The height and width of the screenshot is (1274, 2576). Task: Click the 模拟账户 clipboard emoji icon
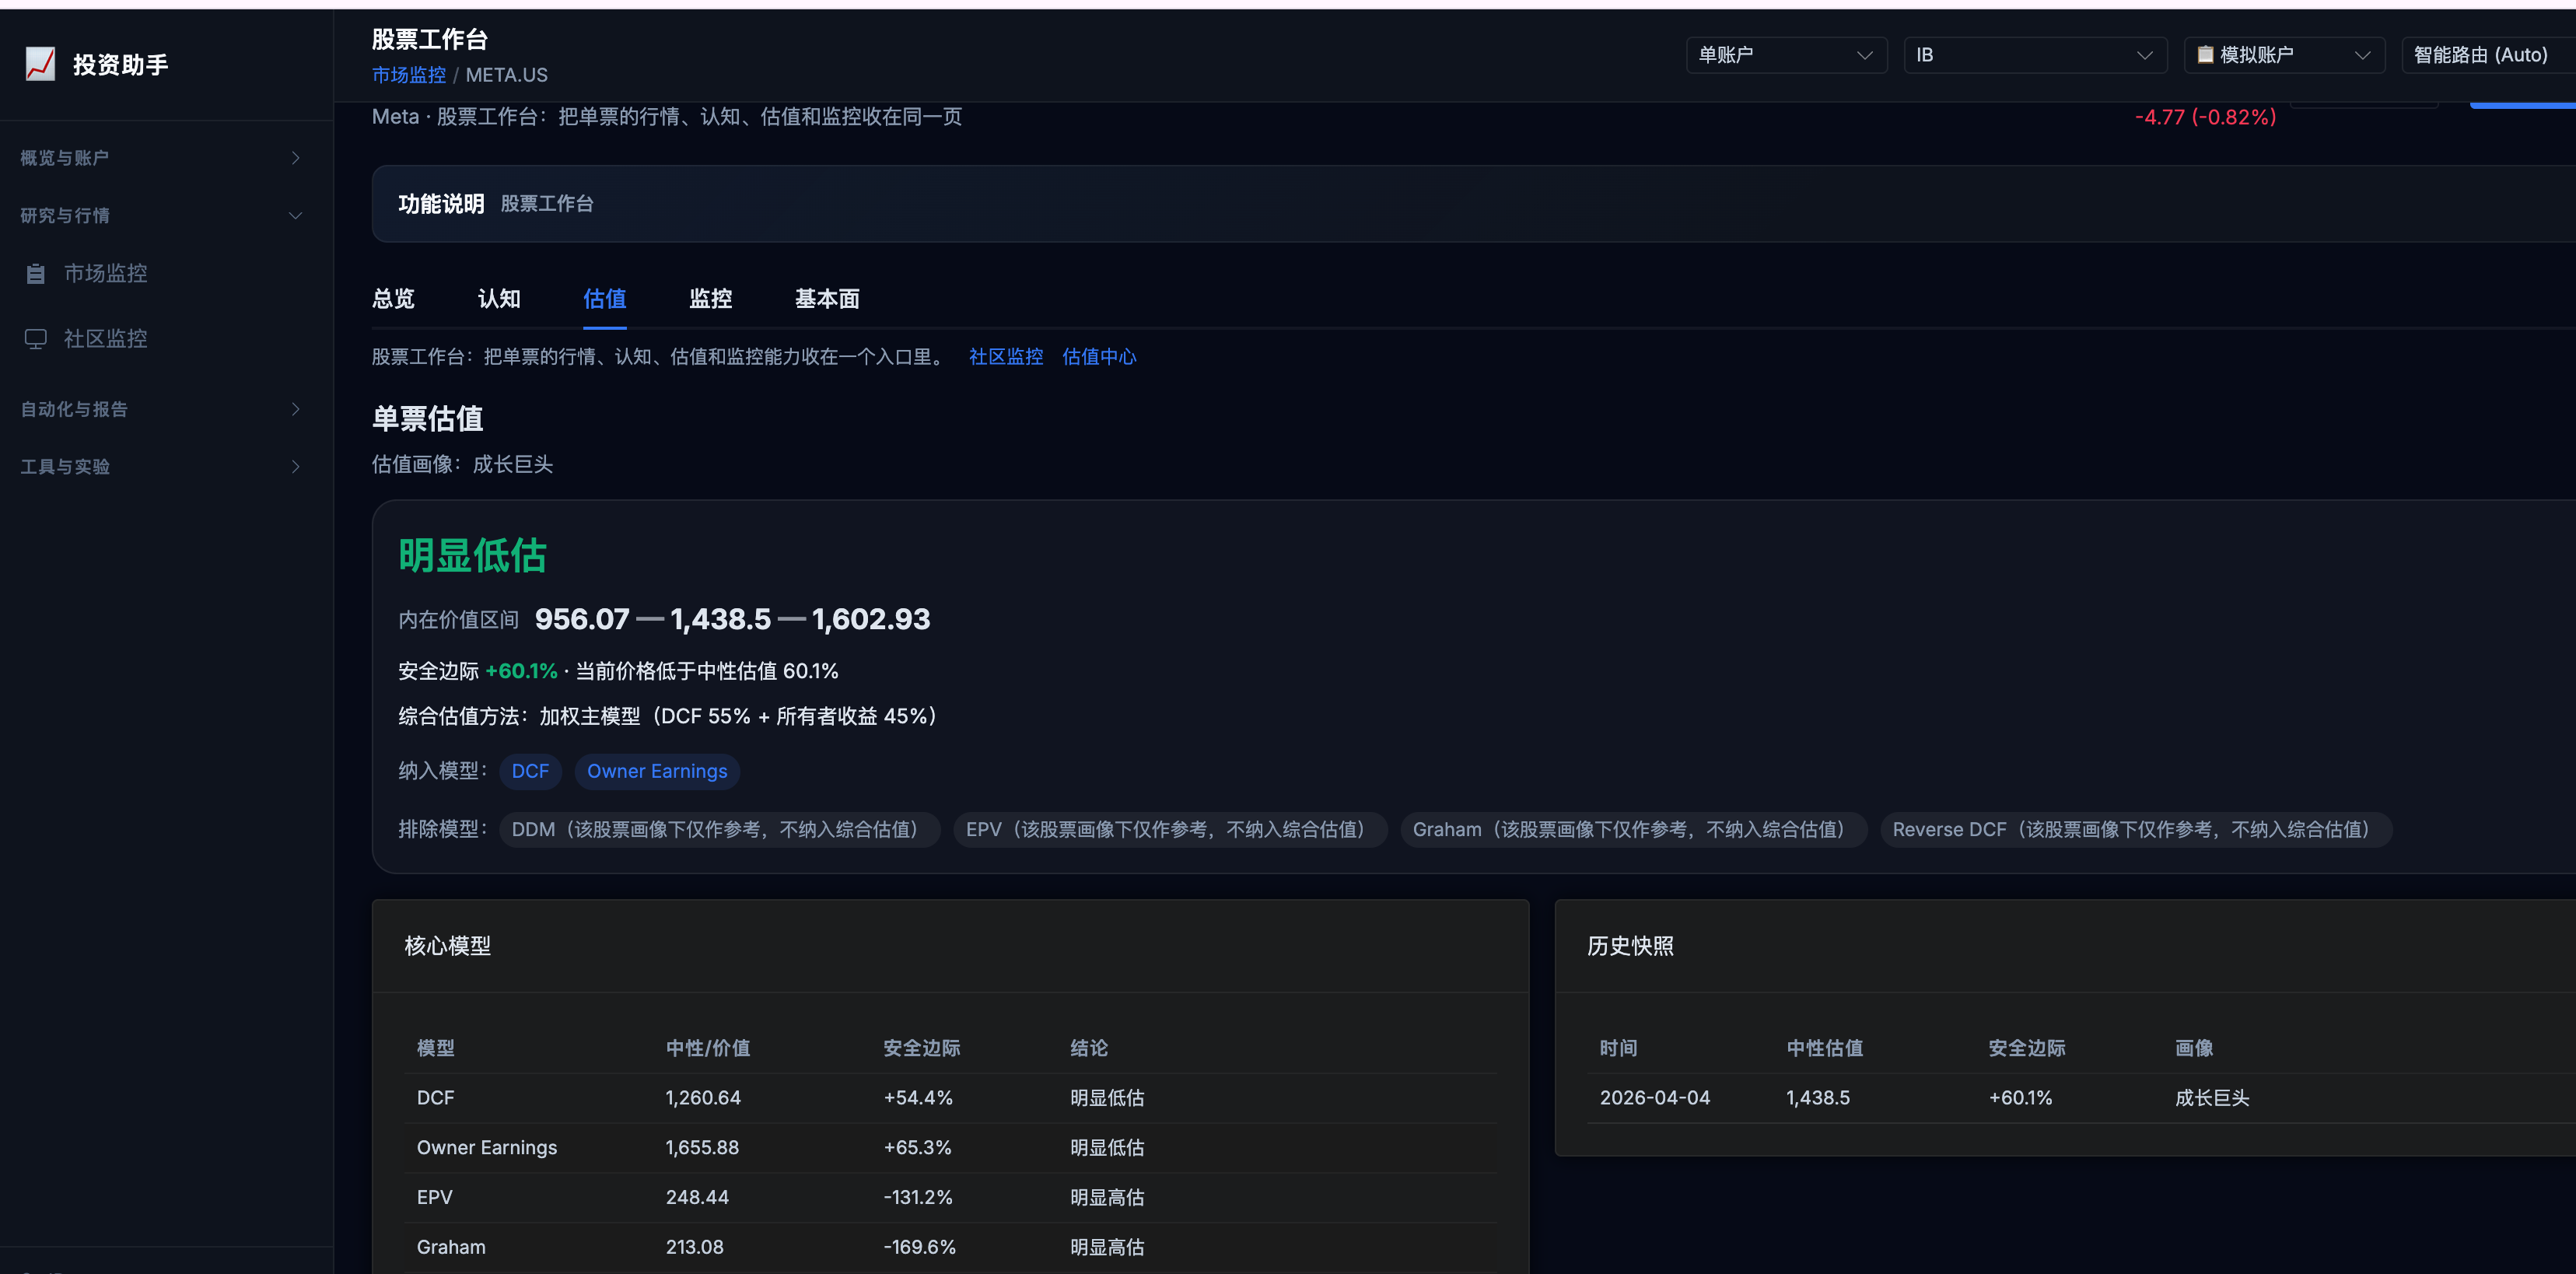[x=2204, y=55]
